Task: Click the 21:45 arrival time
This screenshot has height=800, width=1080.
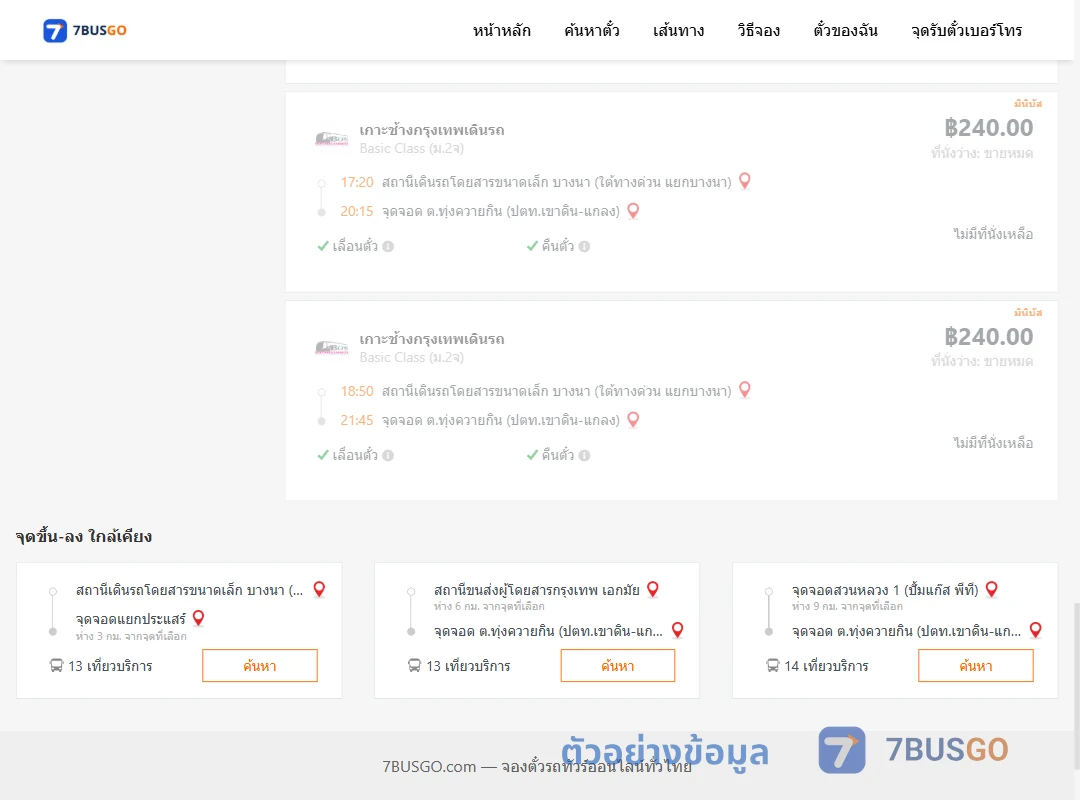Action: [x=357, y=420]
